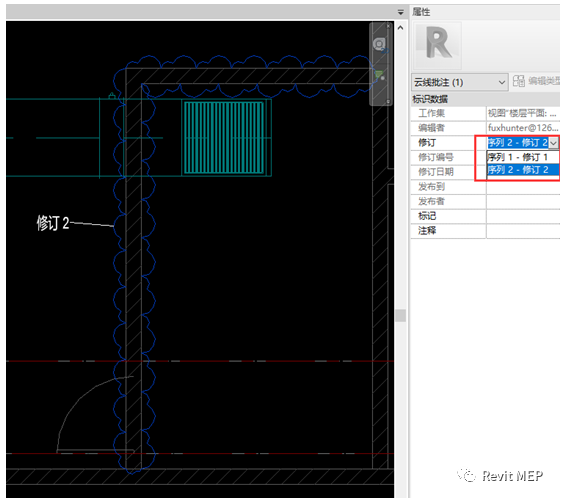Open the 2D steering wheel navigation tool

pos(380,45)
